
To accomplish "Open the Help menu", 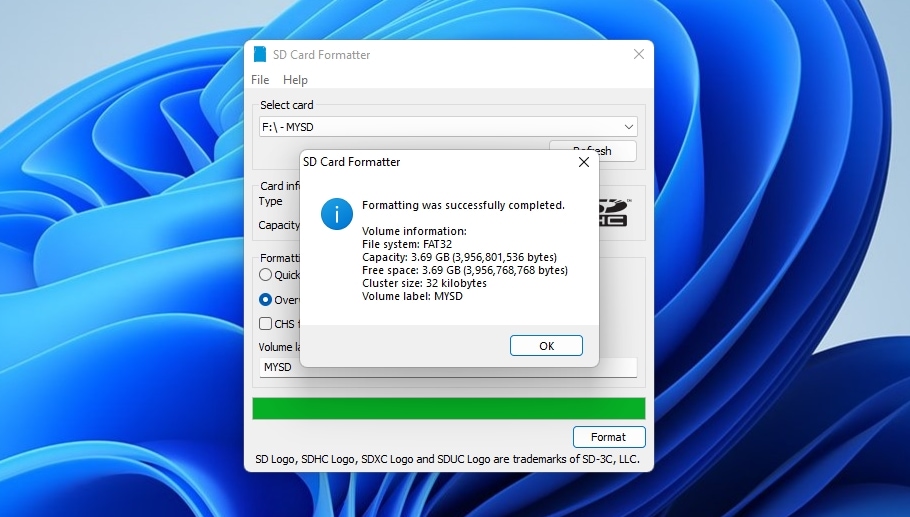I will click(x=295, y=79).
